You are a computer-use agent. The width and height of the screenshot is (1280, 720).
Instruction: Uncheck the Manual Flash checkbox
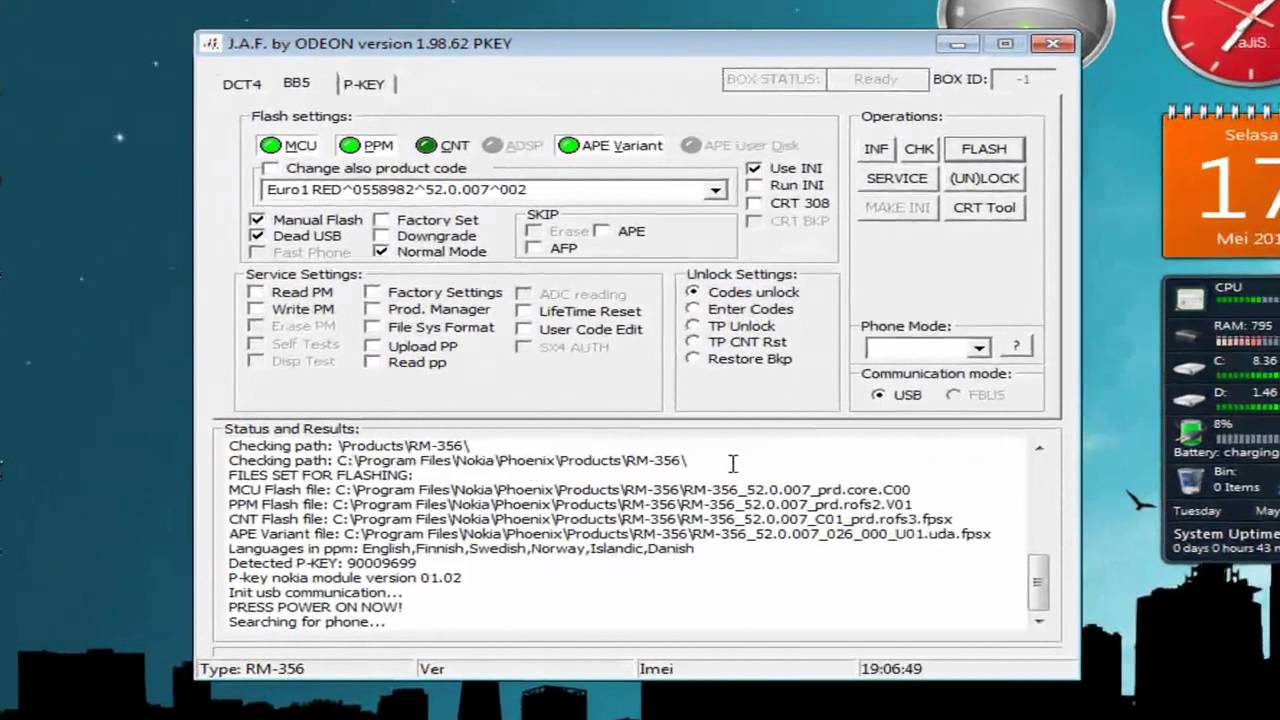click(257, 219)
